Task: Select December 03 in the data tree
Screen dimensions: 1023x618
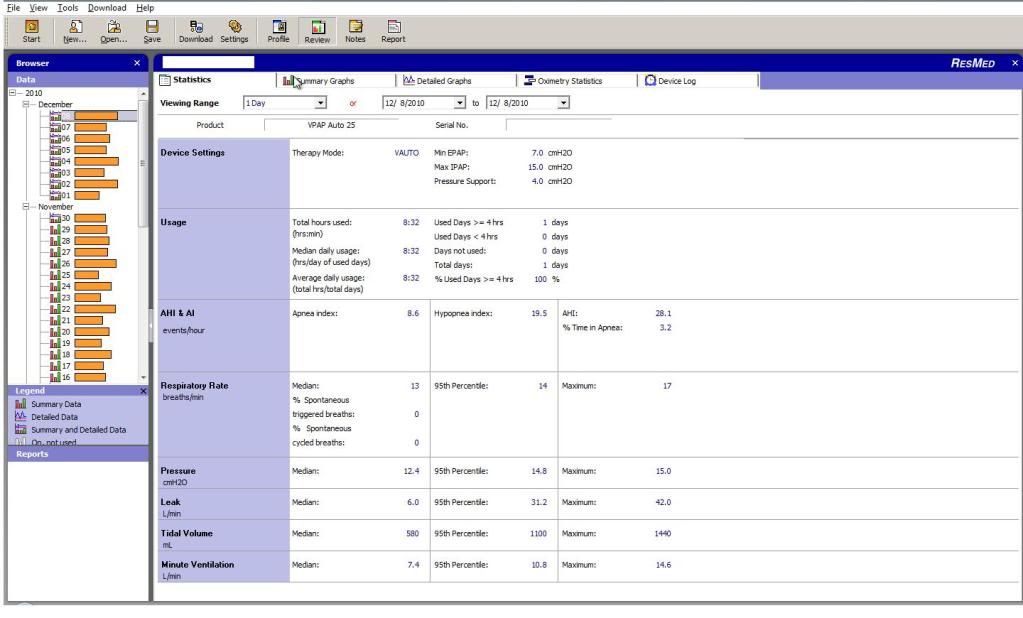Action: [77, 173]
